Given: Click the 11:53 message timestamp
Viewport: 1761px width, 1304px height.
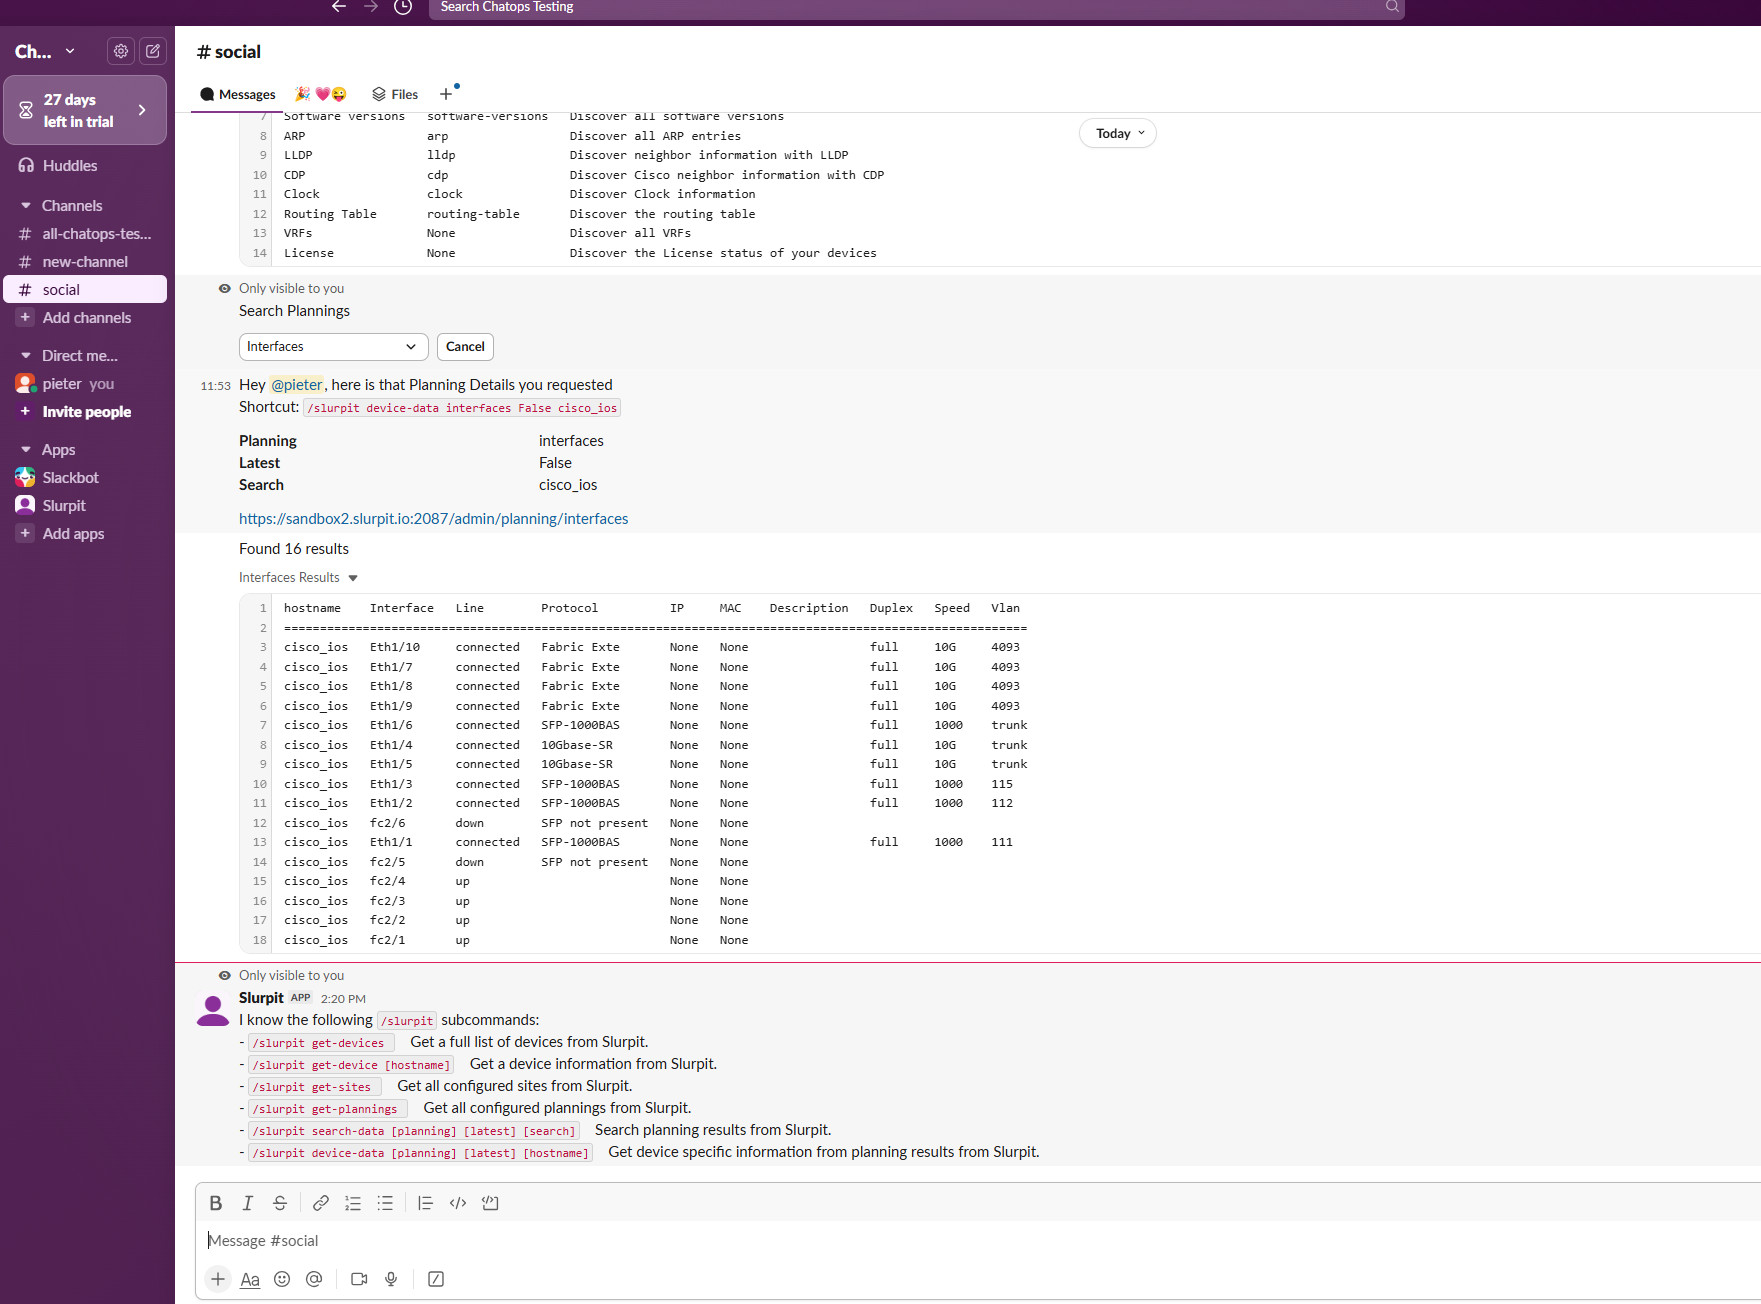Looking at the screenshot, I should click(x=215, y=386).
